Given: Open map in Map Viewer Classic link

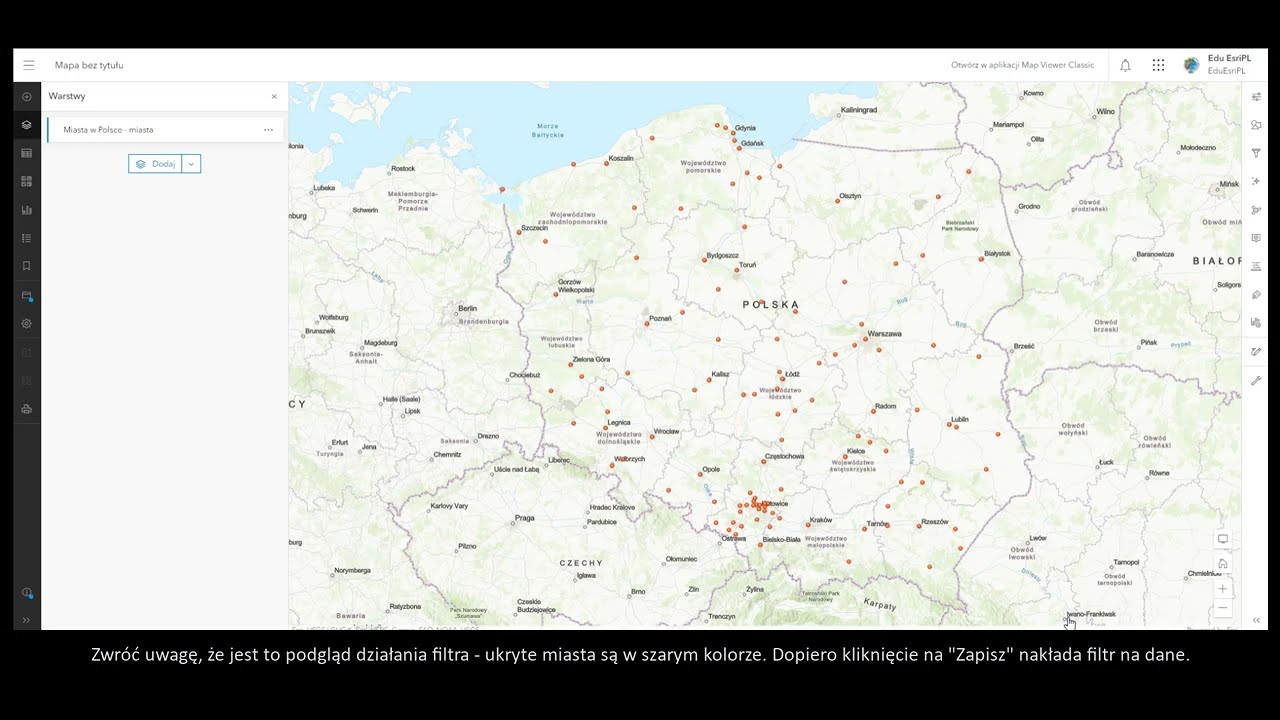Looking at the screenshot, I should coord(1022,65).
